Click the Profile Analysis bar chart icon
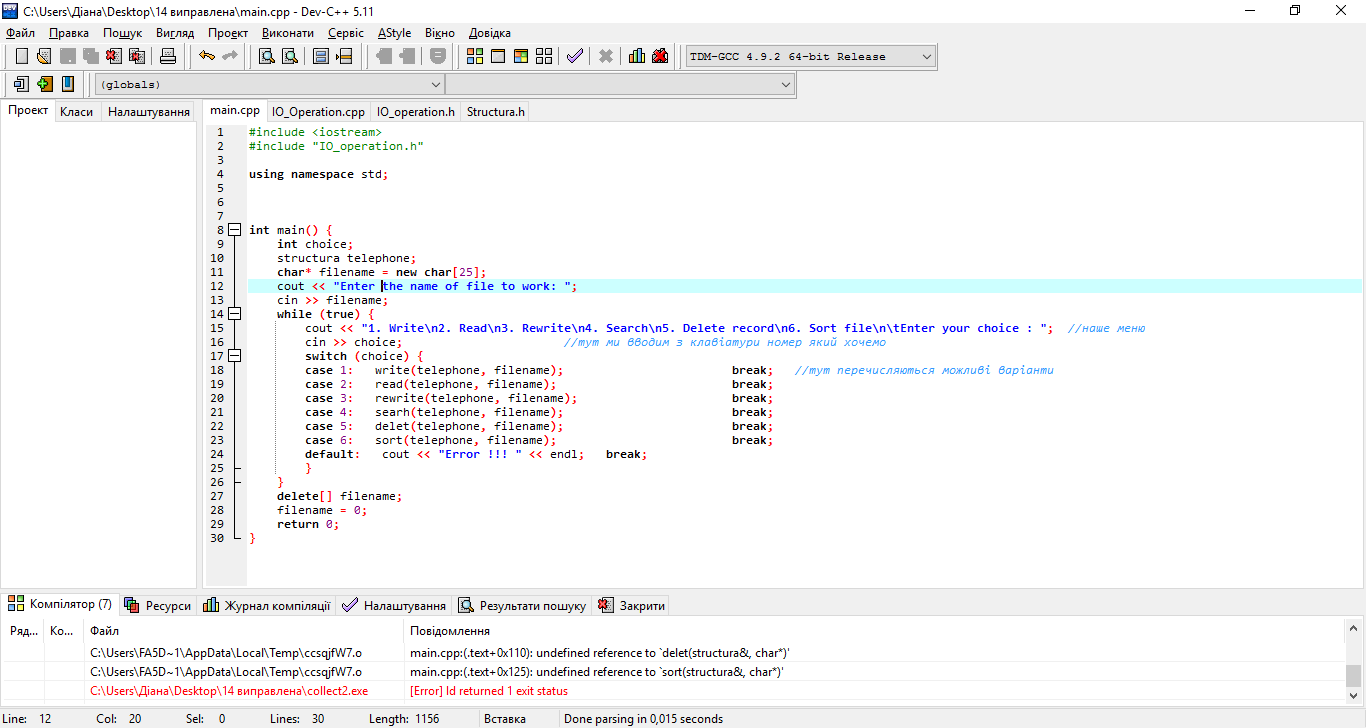The width and height of the screenshot is (1366, 728). pyautogui.click(x=637, y=56)
